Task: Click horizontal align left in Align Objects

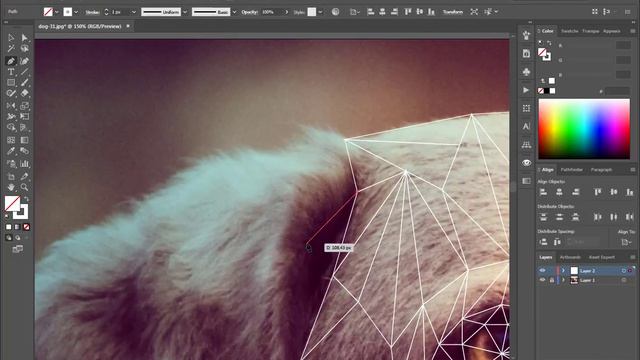Action: [x=543, y=192]
